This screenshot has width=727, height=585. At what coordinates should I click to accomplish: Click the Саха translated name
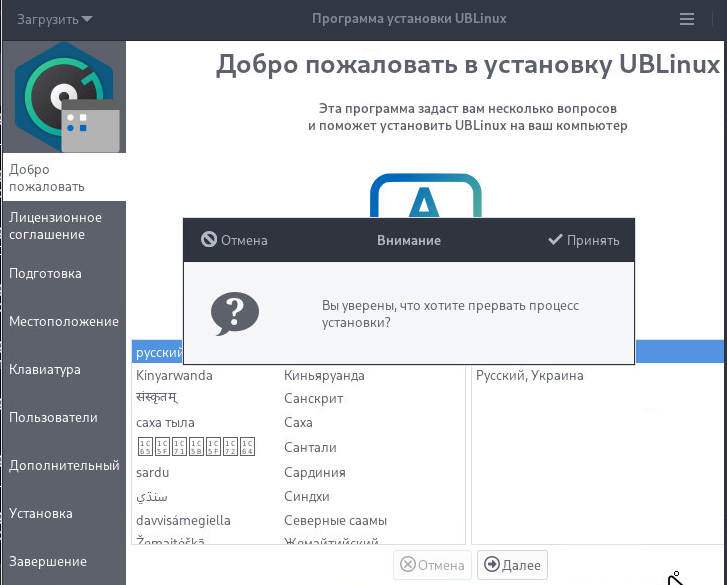[298, 423]
